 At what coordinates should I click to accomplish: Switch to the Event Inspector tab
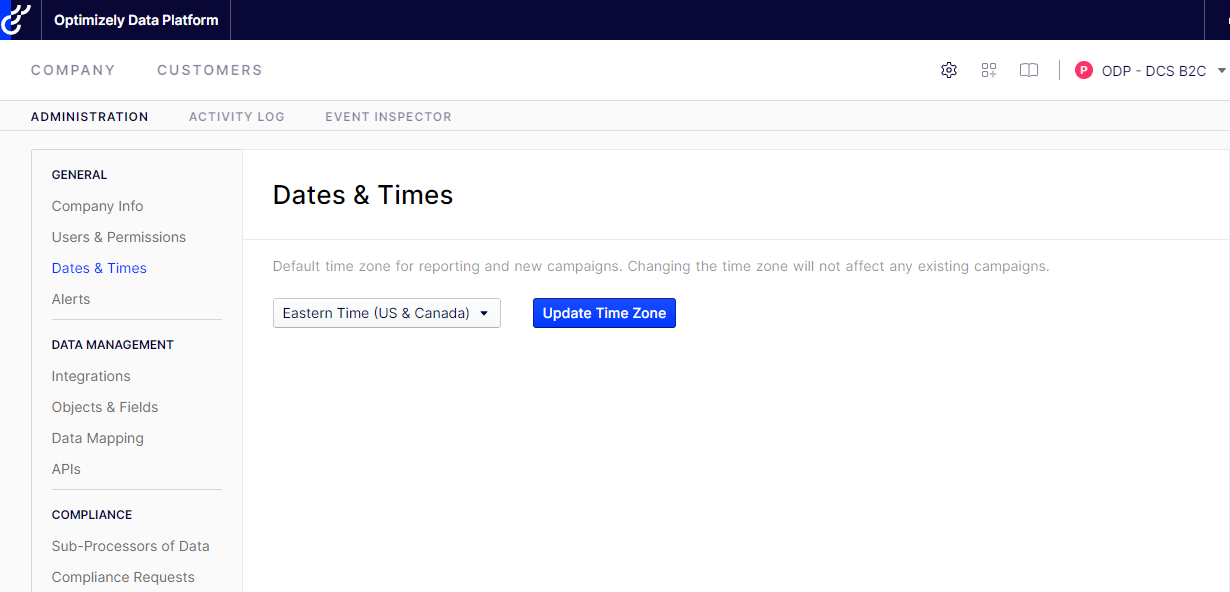388,117
